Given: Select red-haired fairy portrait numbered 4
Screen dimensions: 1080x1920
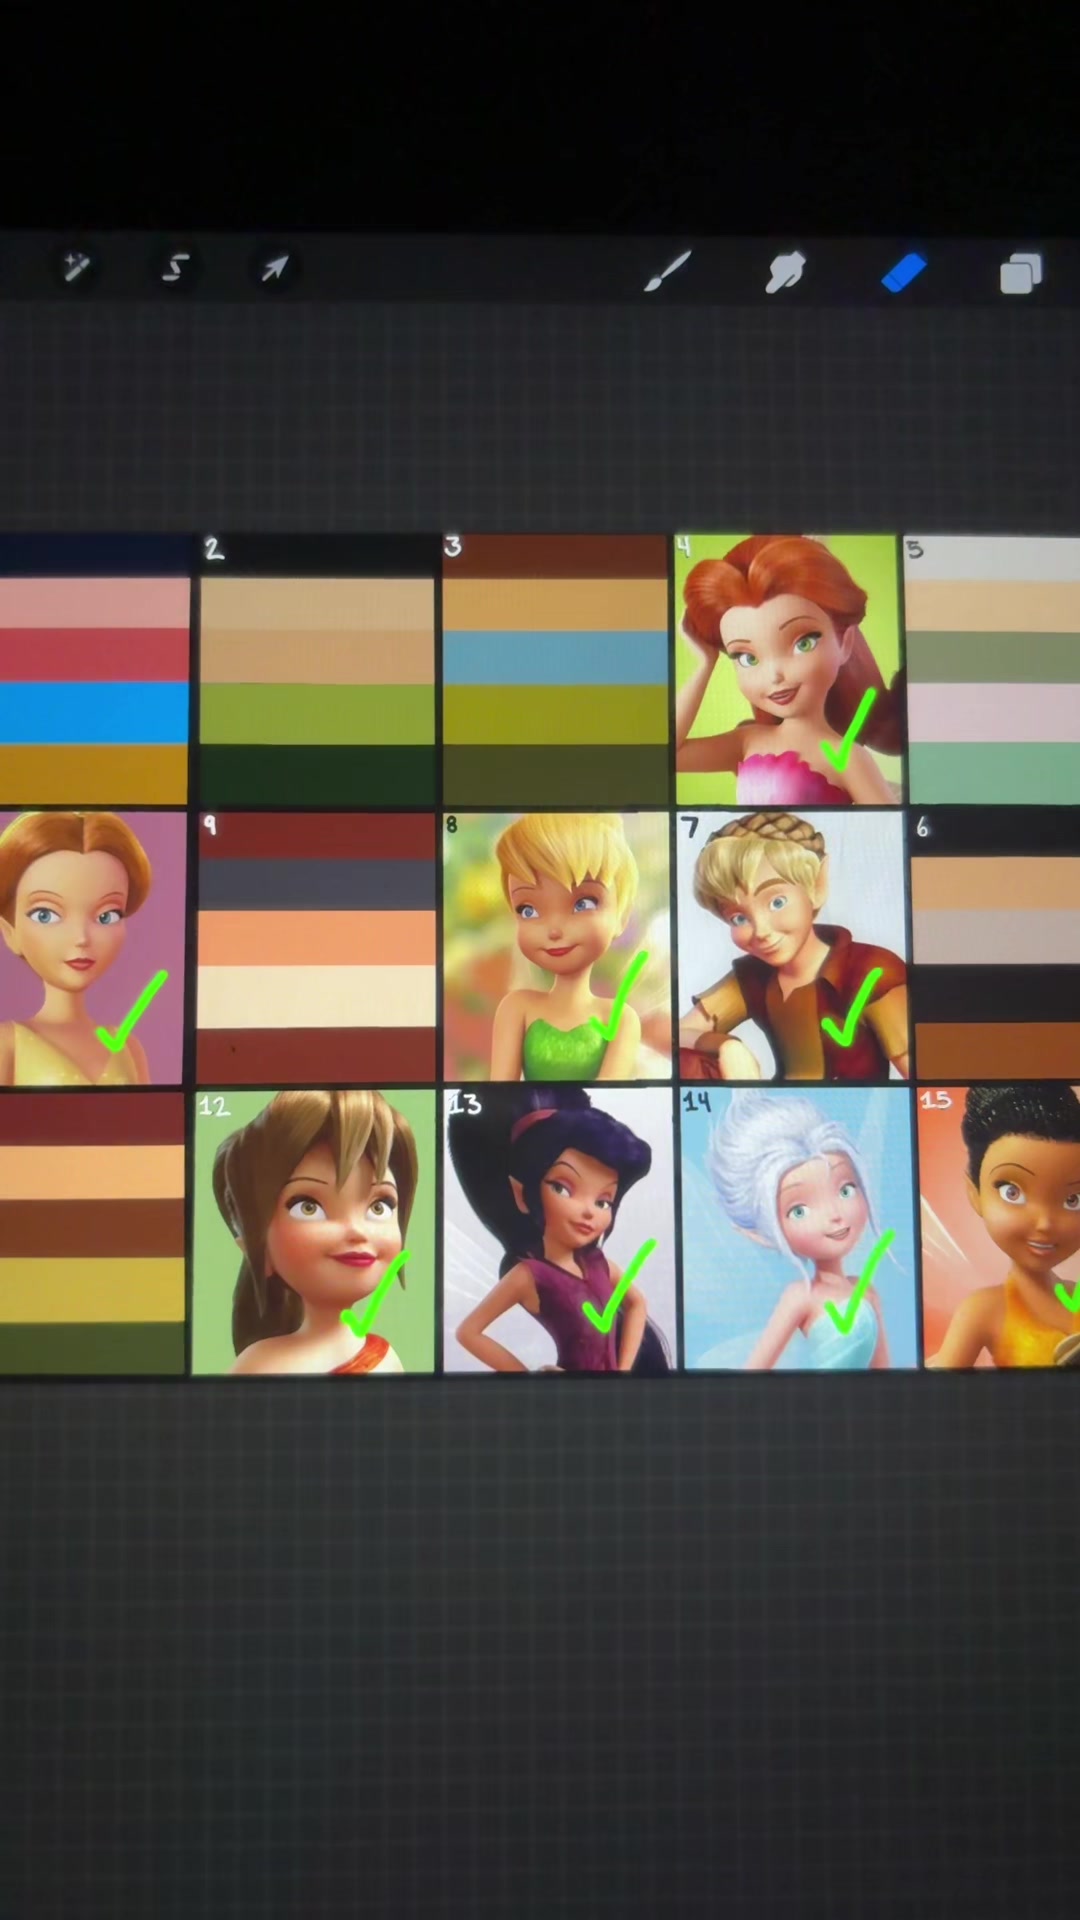Looking at the screenshot, I should click(x=787, y=669).
